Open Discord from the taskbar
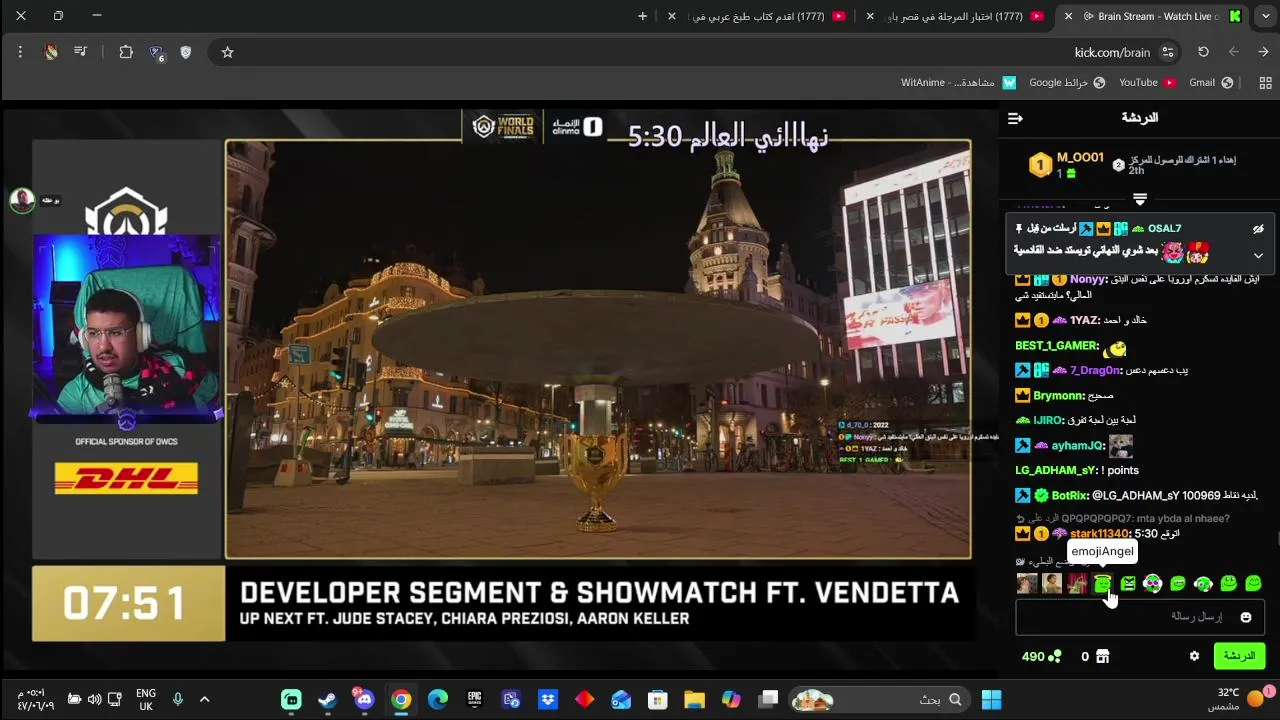The width and height of the screenshot is (1280, 720). pos(364,700)
